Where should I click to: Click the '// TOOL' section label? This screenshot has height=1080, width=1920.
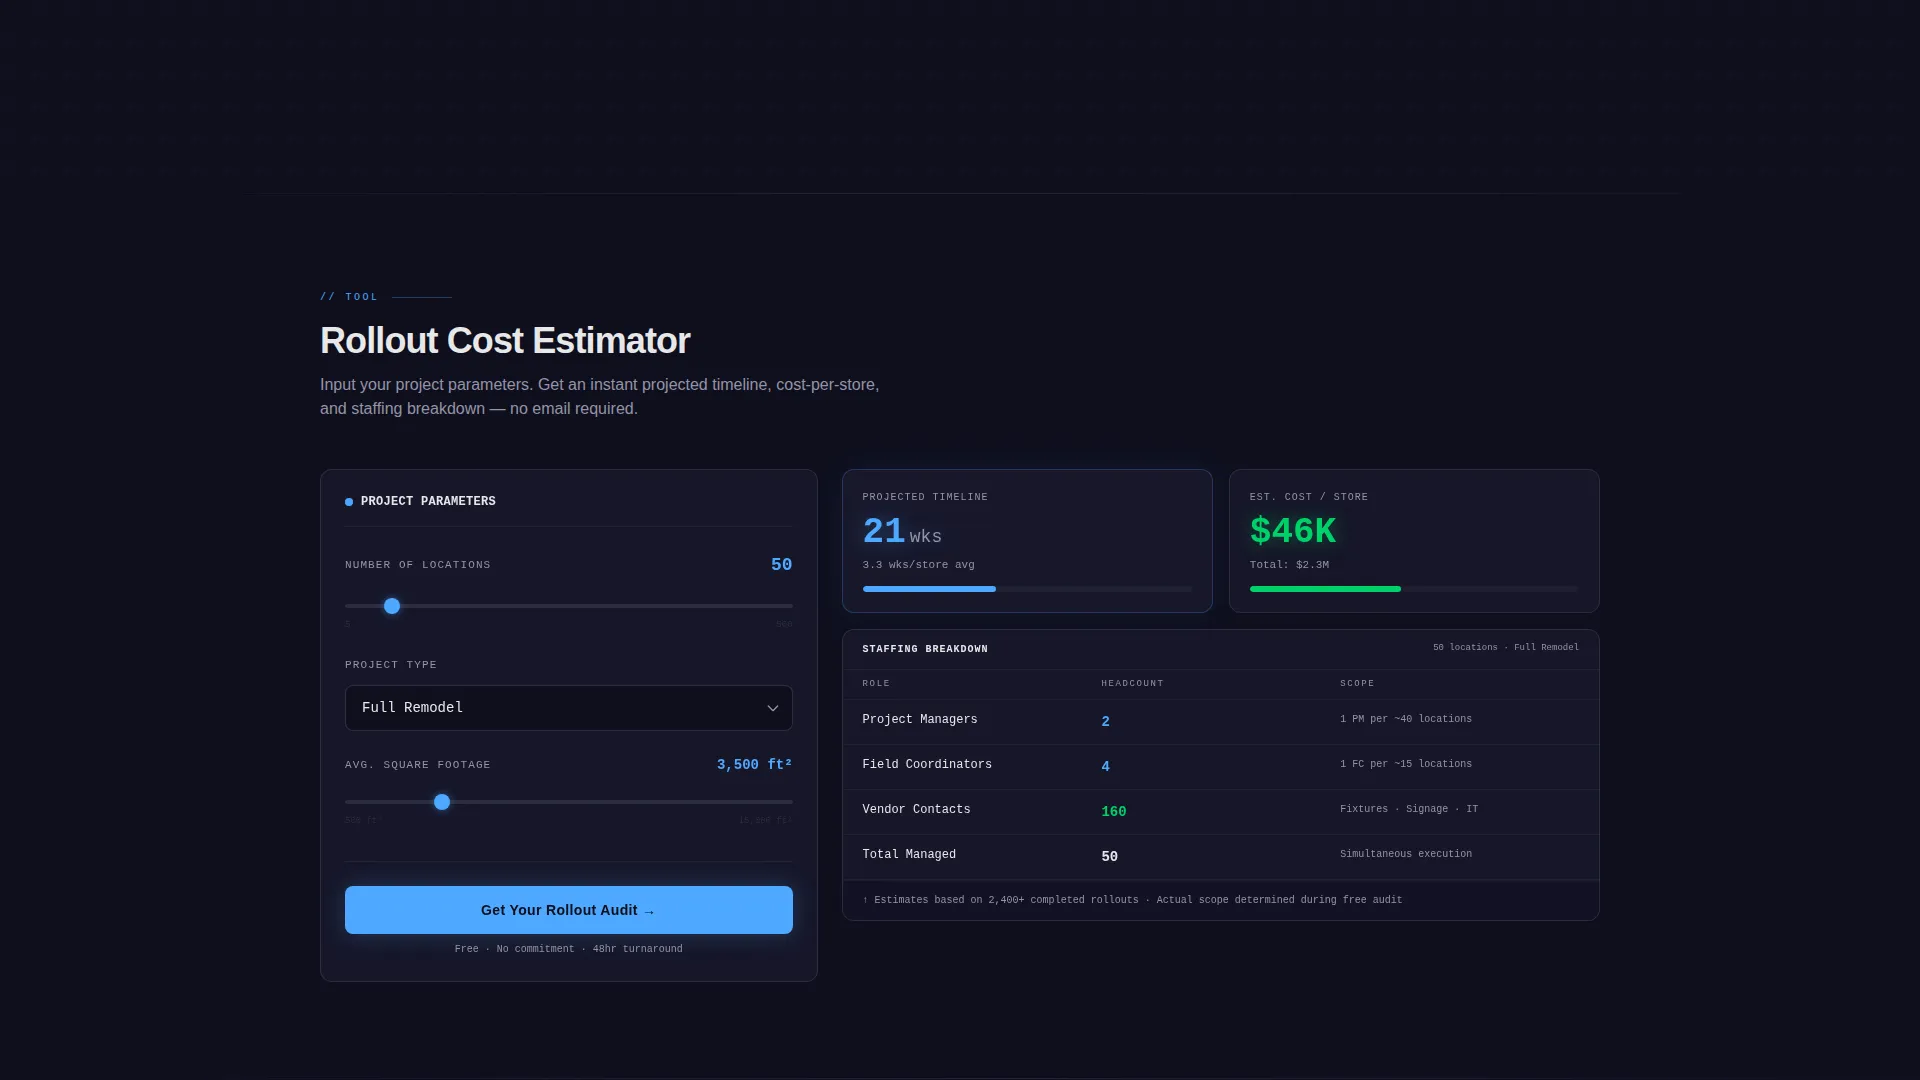click(x=349, y=297)
